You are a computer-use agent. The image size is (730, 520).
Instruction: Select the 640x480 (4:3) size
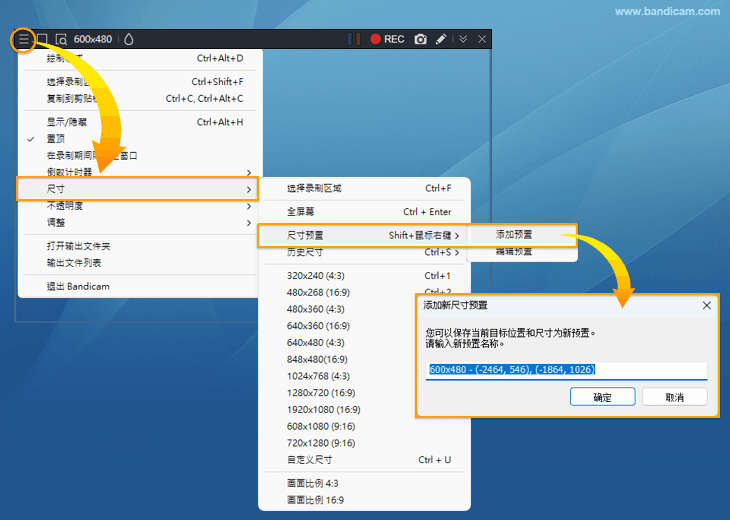[x=339, y=343]
